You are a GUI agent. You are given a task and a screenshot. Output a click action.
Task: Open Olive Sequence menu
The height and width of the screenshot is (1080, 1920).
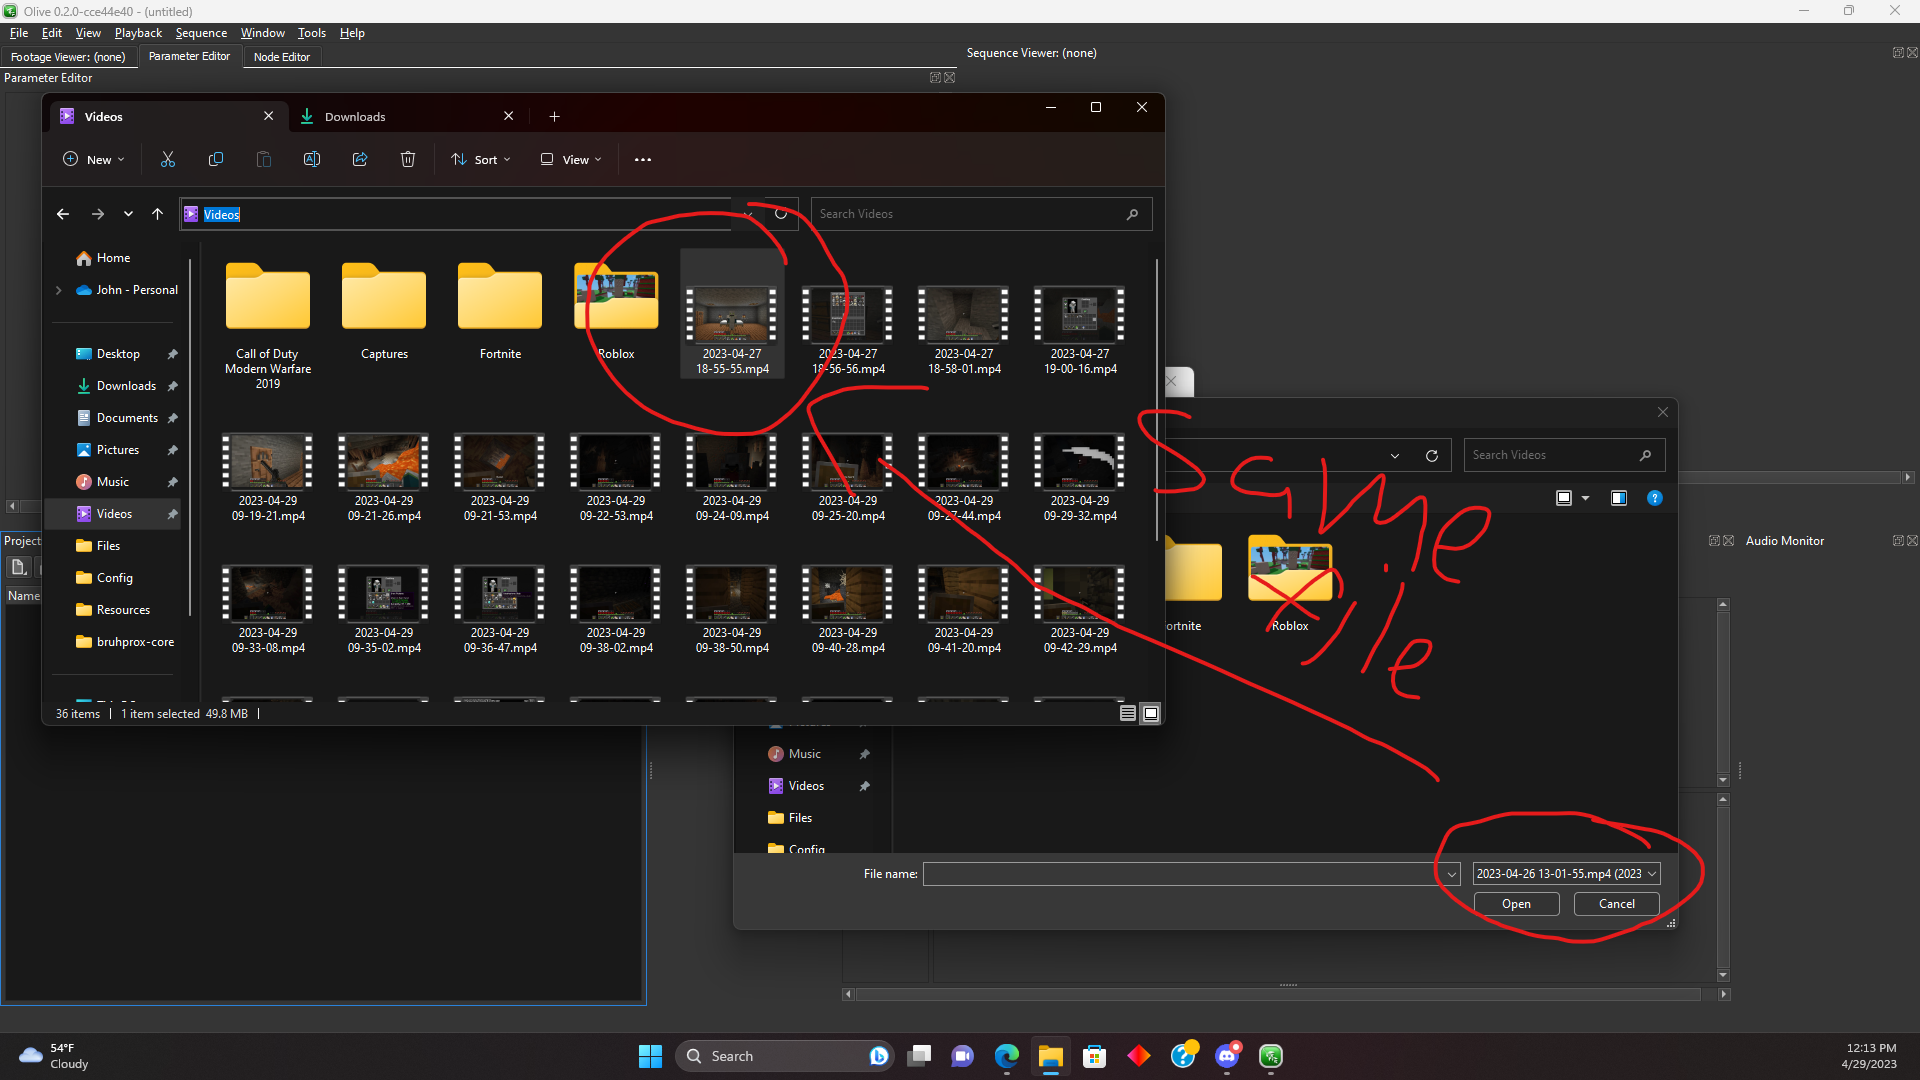201,33
